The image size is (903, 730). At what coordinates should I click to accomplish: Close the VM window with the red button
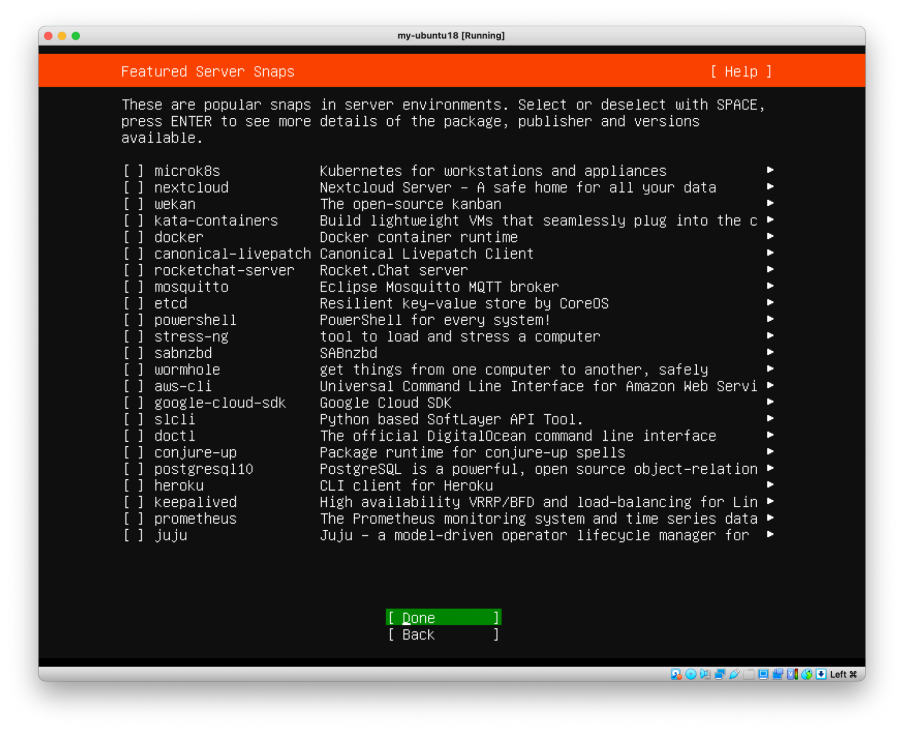tap(48, 36)
